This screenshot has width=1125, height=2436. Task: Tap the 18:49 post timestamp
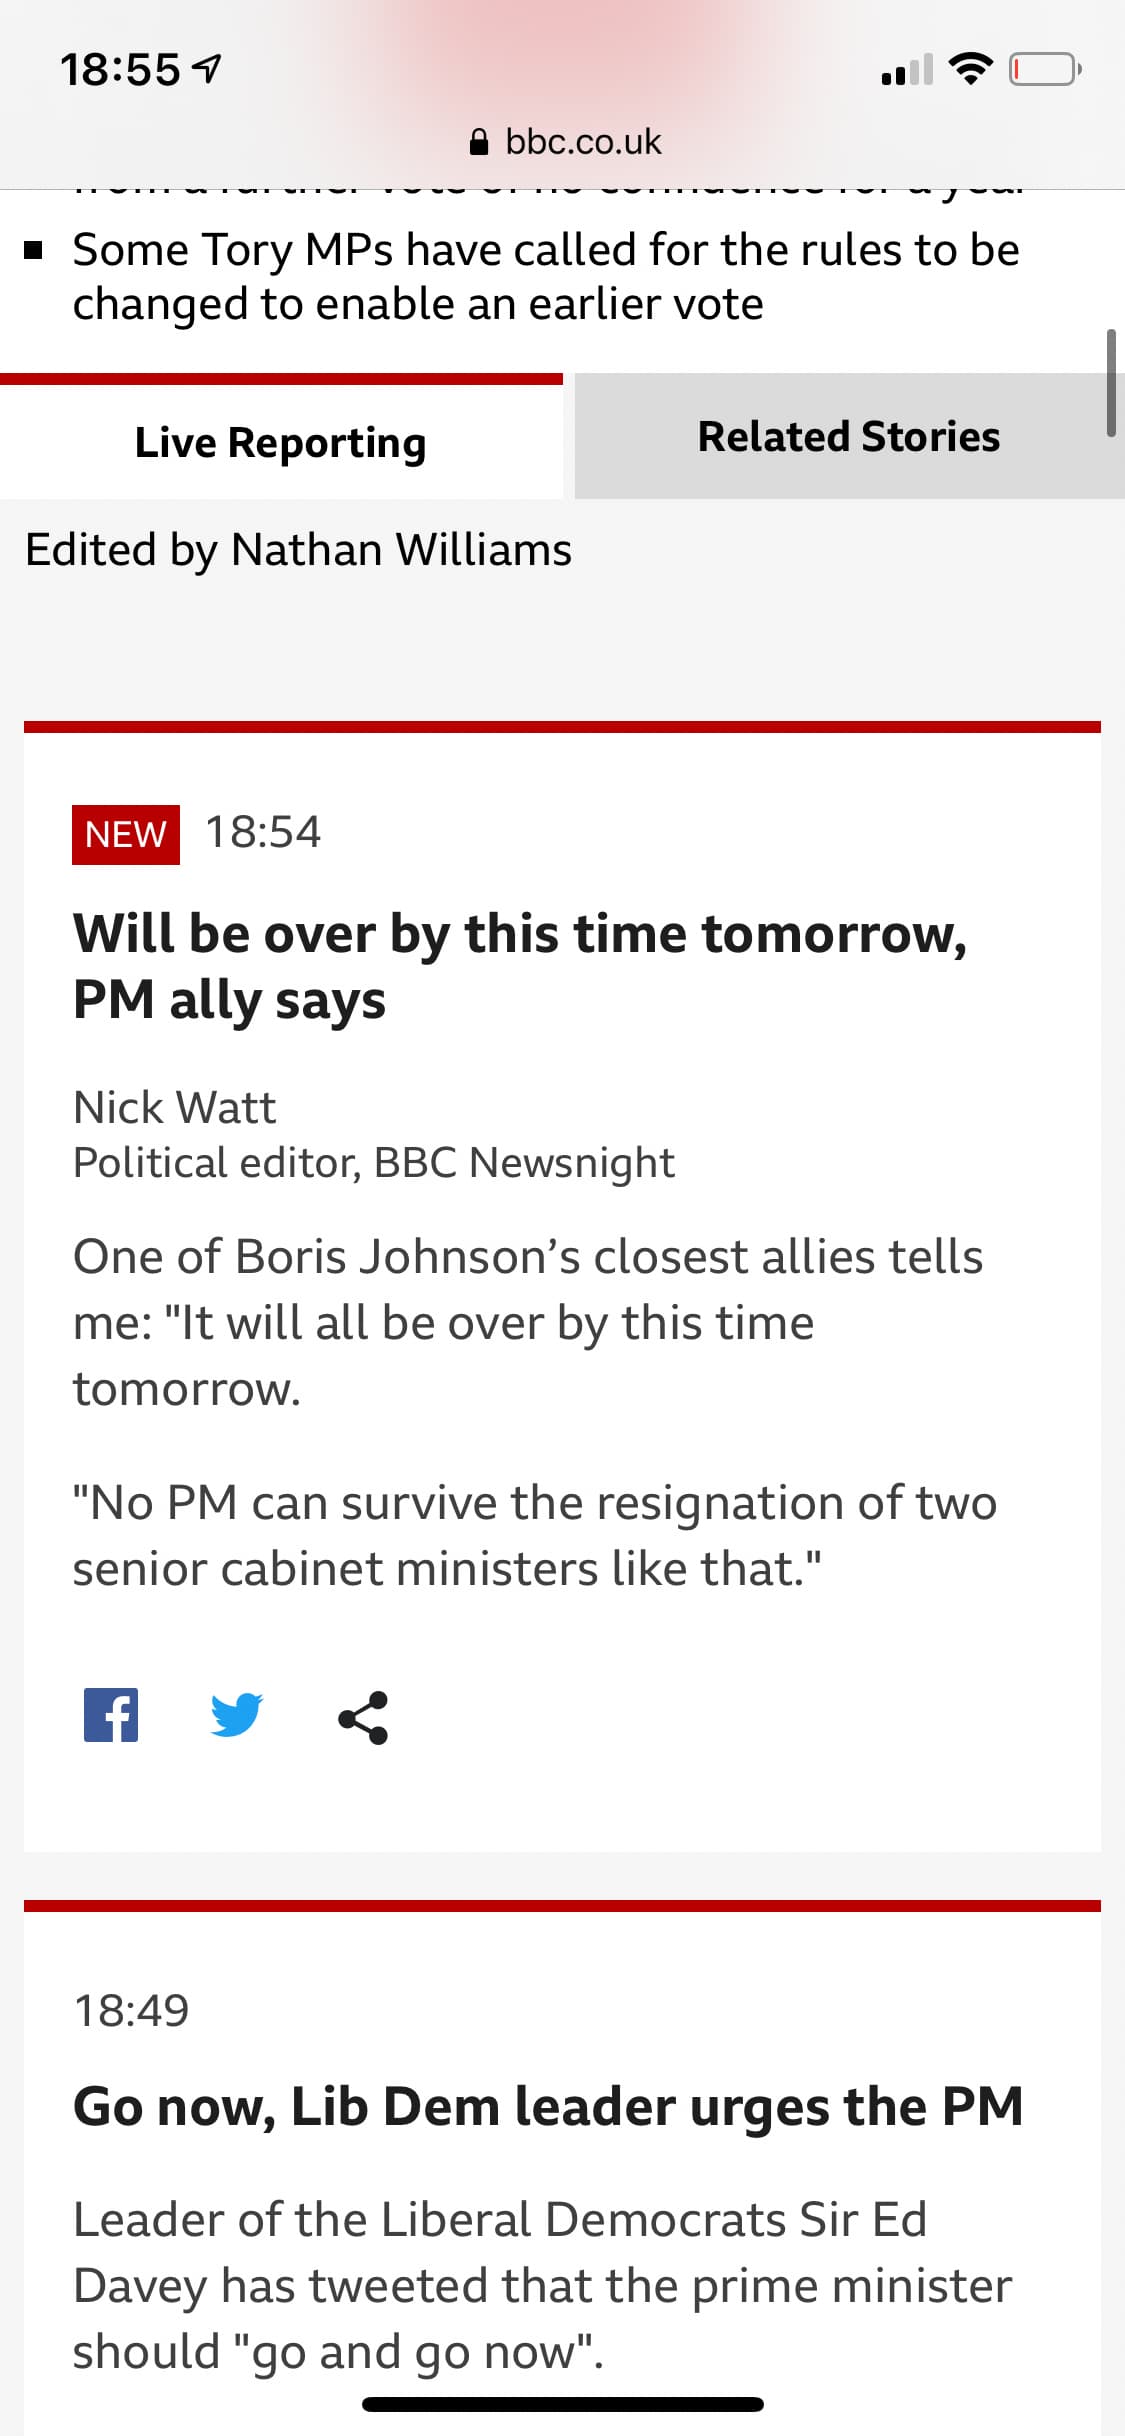click(131, 2010)
